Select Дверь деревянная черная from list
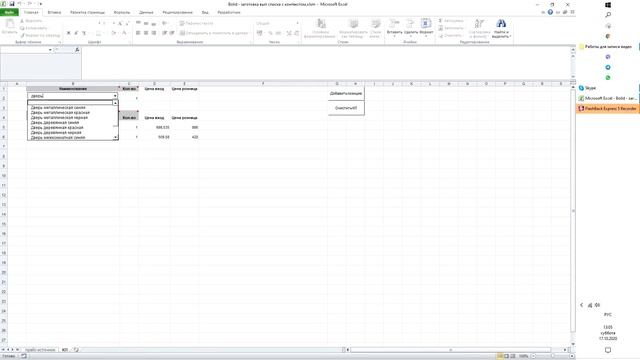Screen dimensions: 640x360 (56, 132)
